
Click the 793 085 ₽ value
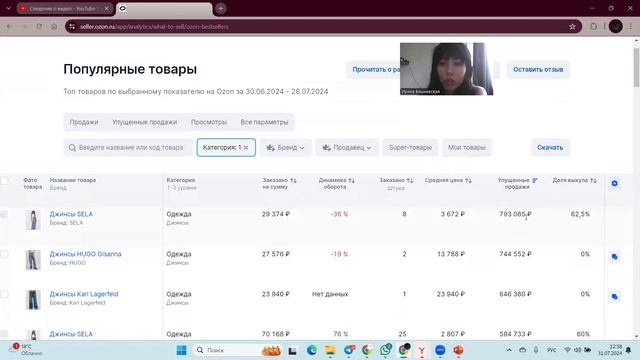coord(515,214)
